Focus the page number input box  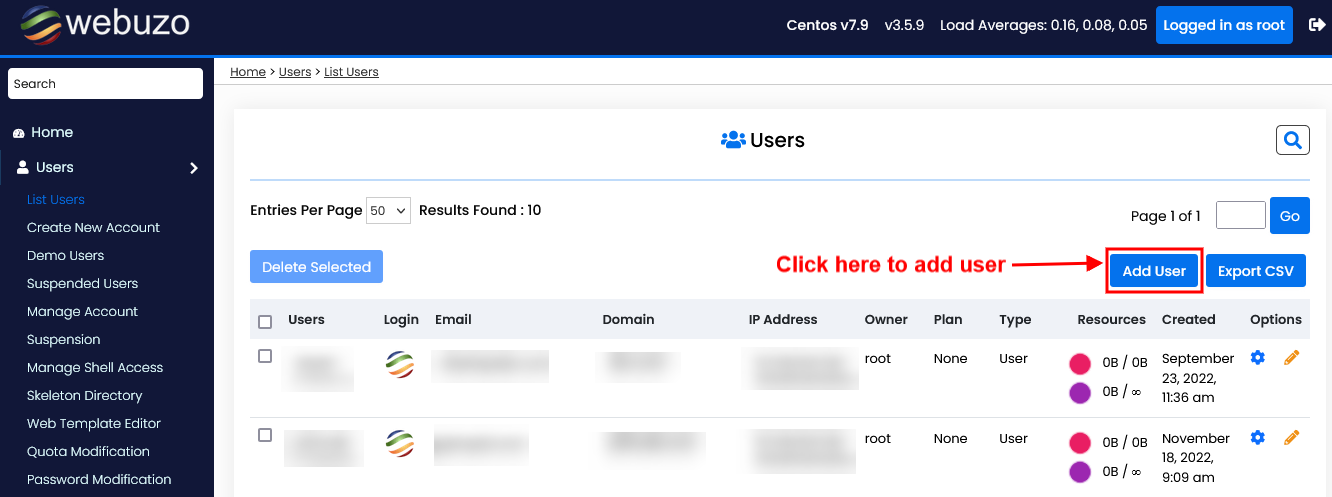pos(1241,215)
